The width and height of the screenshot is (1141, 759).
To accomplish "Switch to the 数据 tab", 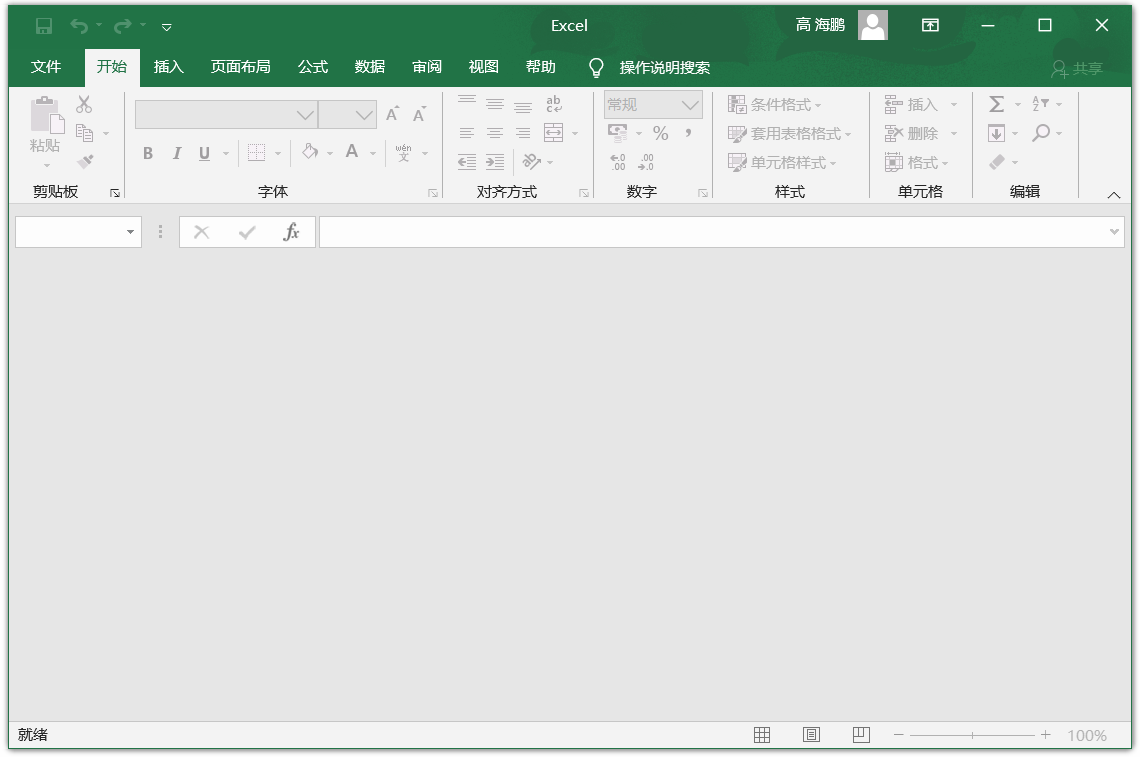I will (x=370, y=67).
